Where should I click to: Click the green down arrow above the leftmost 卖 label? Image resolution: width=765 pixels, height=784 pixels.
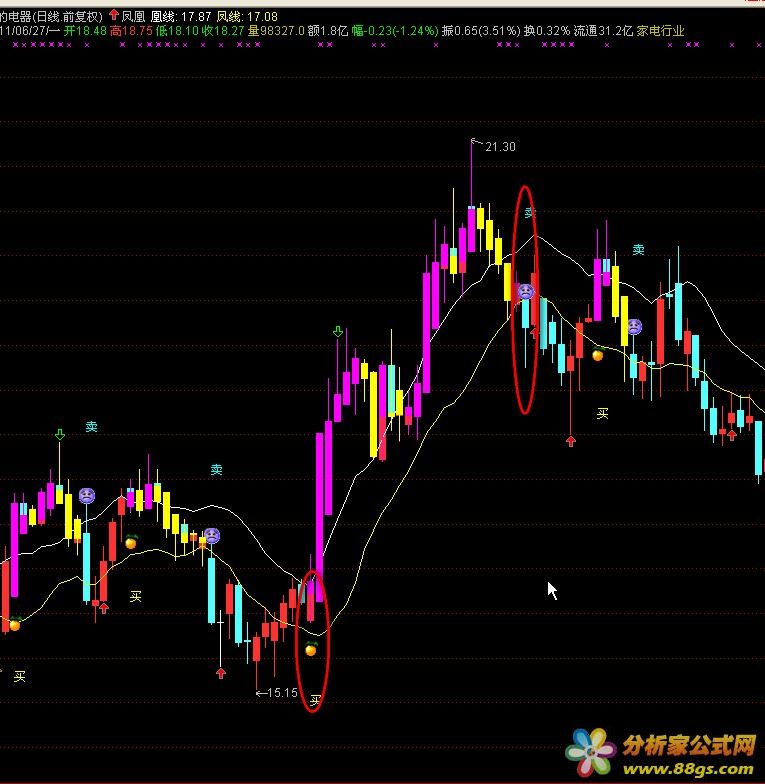(60, 434)
